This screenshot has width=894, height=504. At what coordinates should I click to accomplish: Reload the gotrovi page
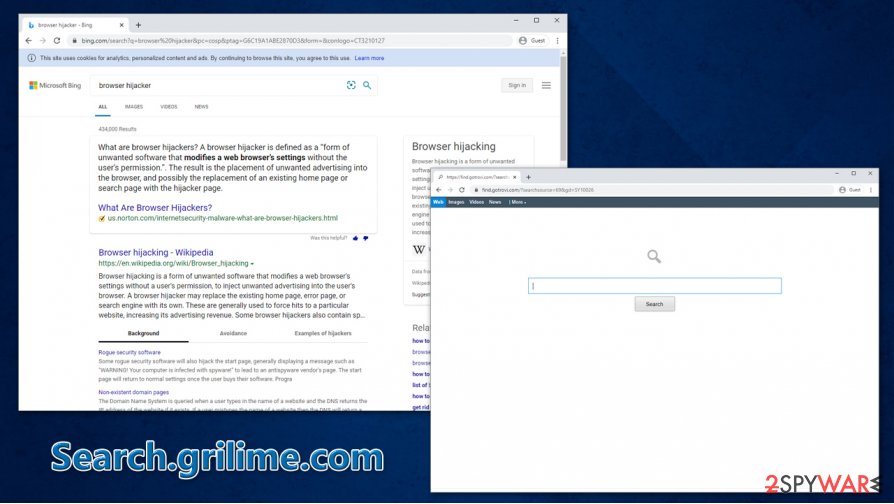462,190
